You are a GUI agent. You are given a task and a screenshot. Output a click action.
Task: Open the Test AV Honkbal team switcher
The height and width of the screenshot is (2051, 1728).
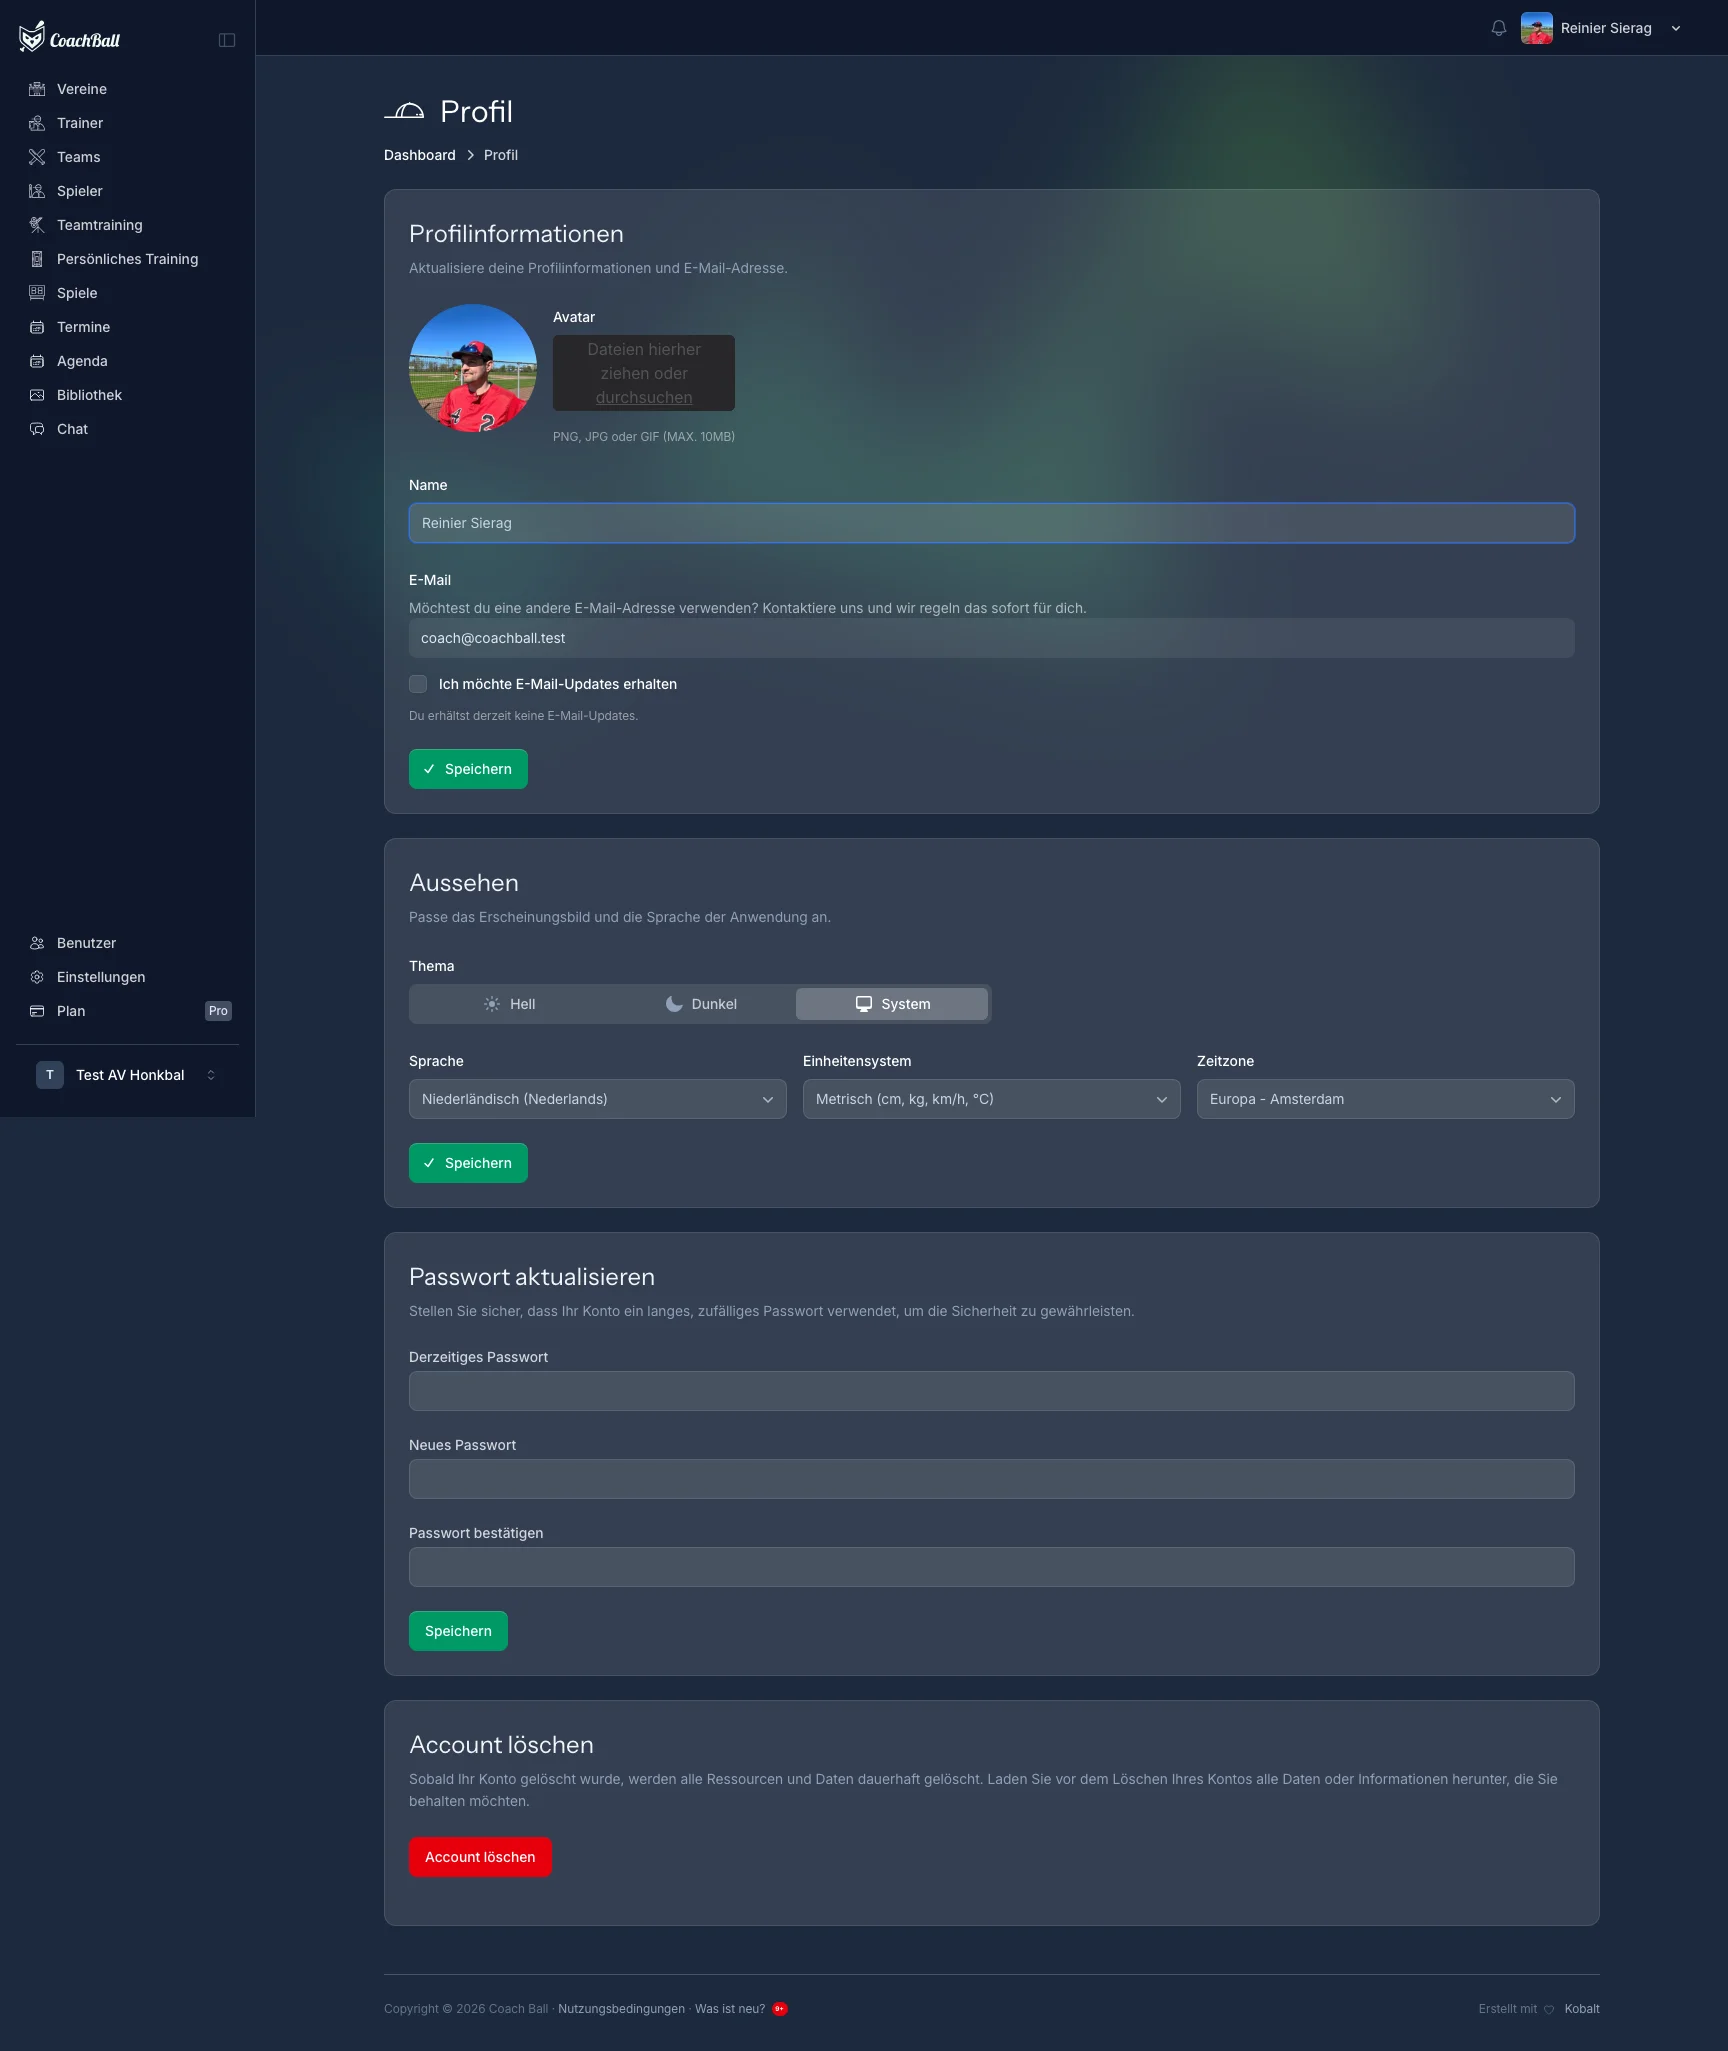coord(128,1075)
